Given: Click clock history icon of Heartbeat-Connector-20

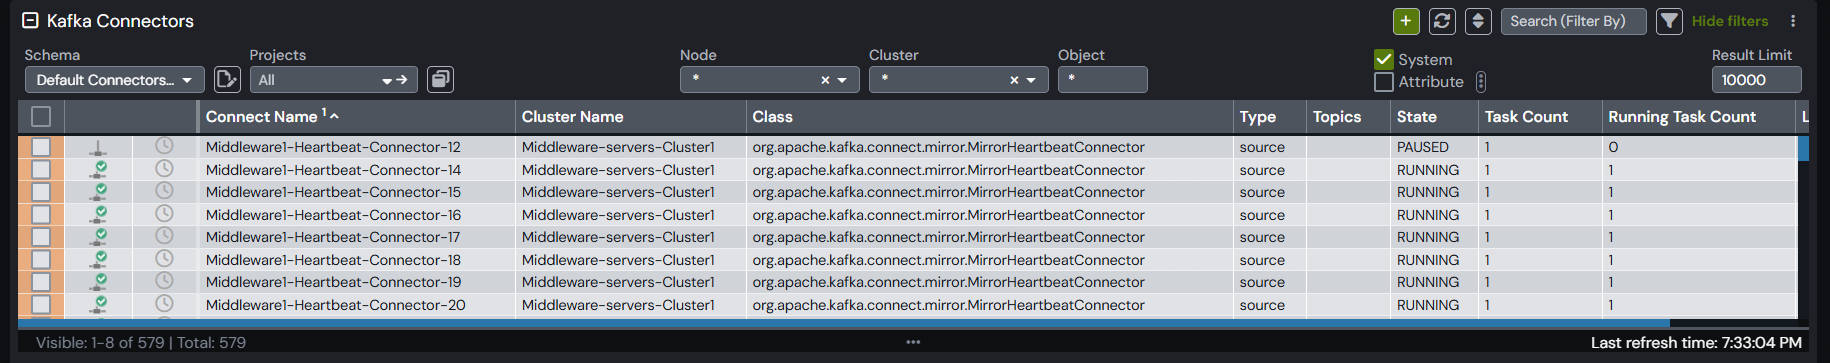Looking at the screenshot, I should [x=164, y=304].
